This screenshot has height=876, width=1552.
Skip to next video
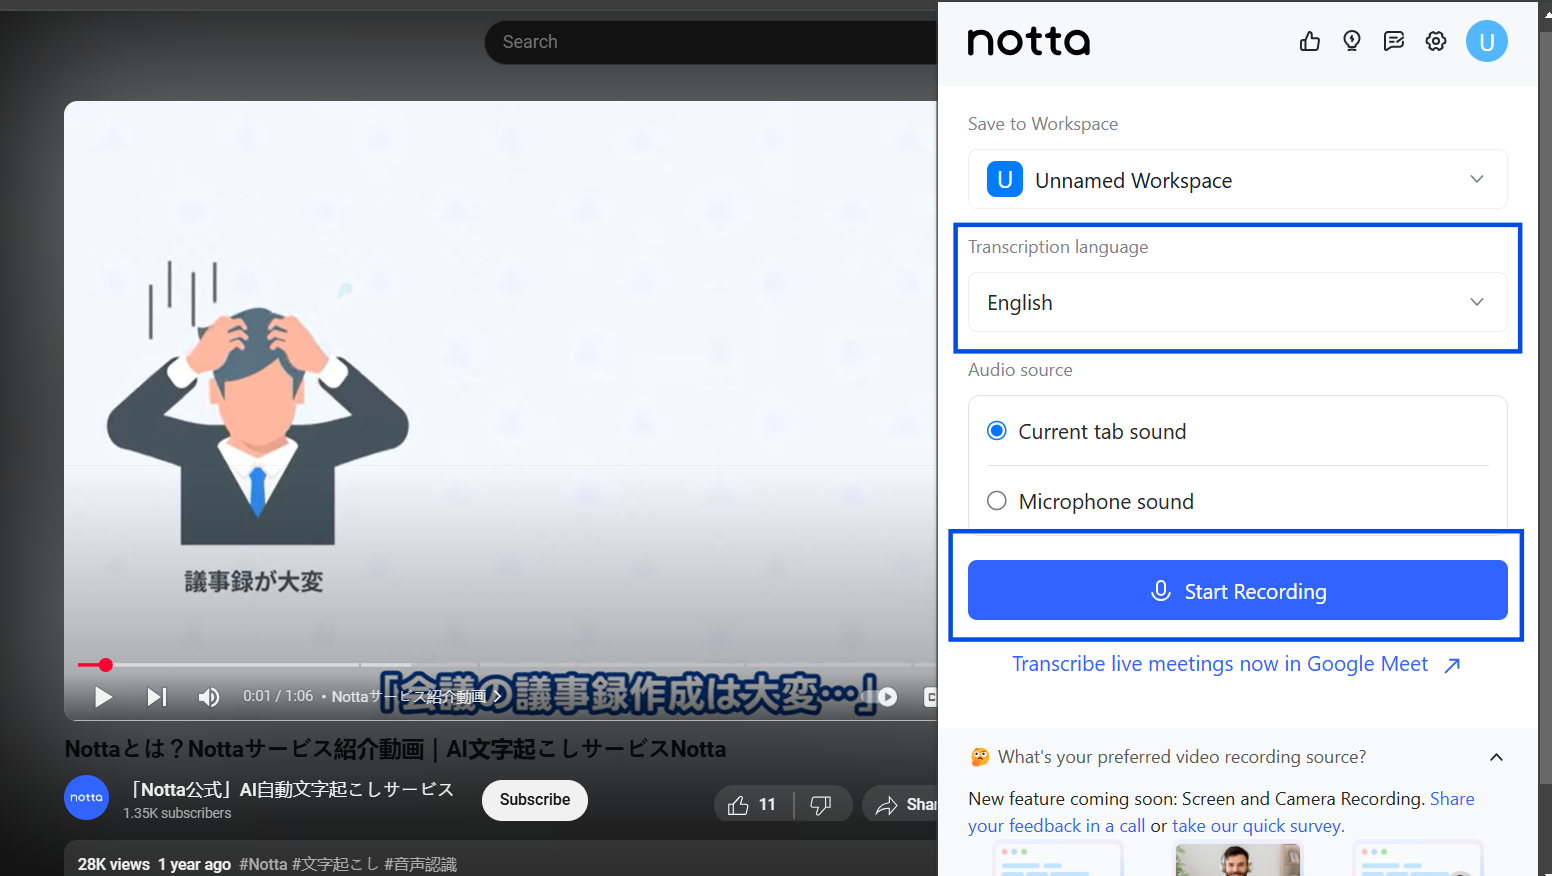(157, 696)
